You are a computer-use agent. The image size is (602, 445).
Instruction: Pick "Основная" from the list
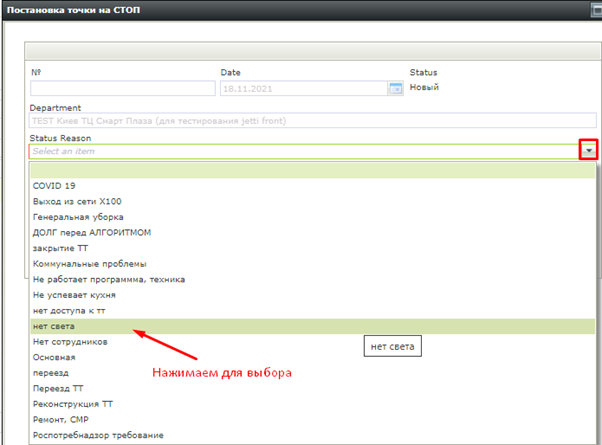click(313, 357)
